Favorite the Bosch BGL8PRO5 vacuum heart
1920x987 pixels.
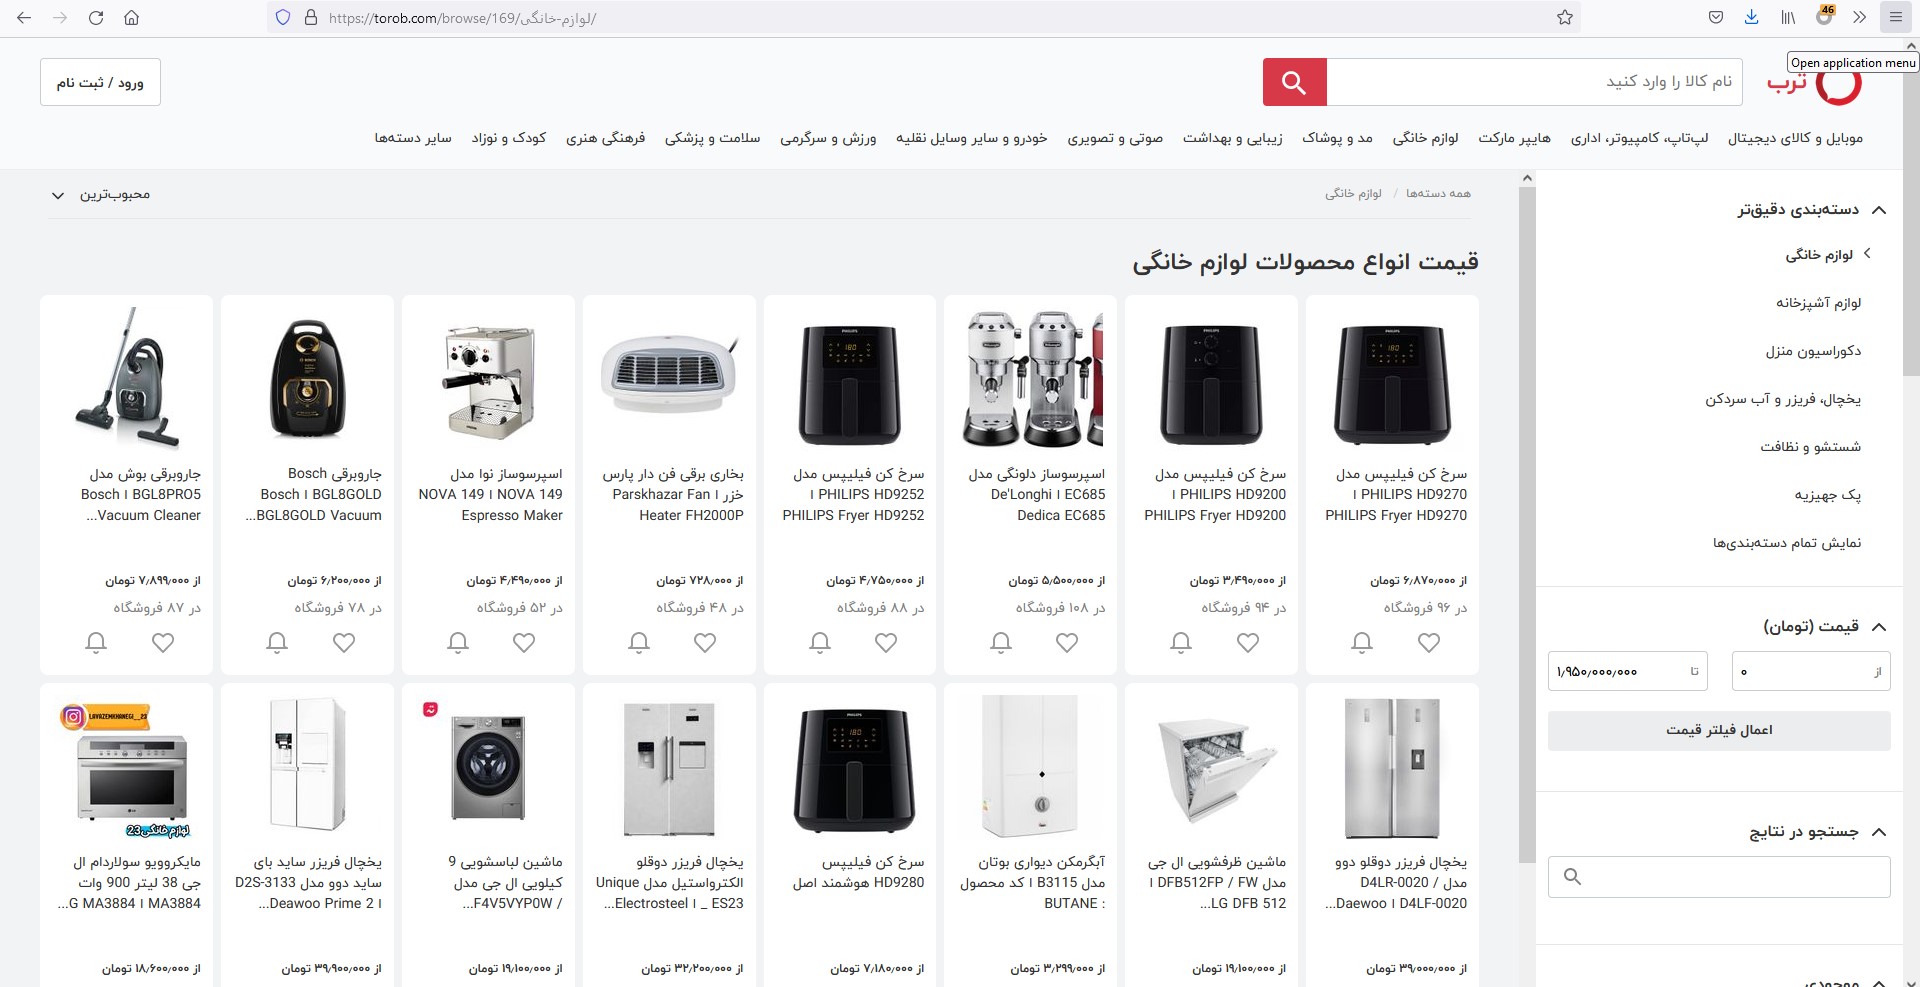163,643
